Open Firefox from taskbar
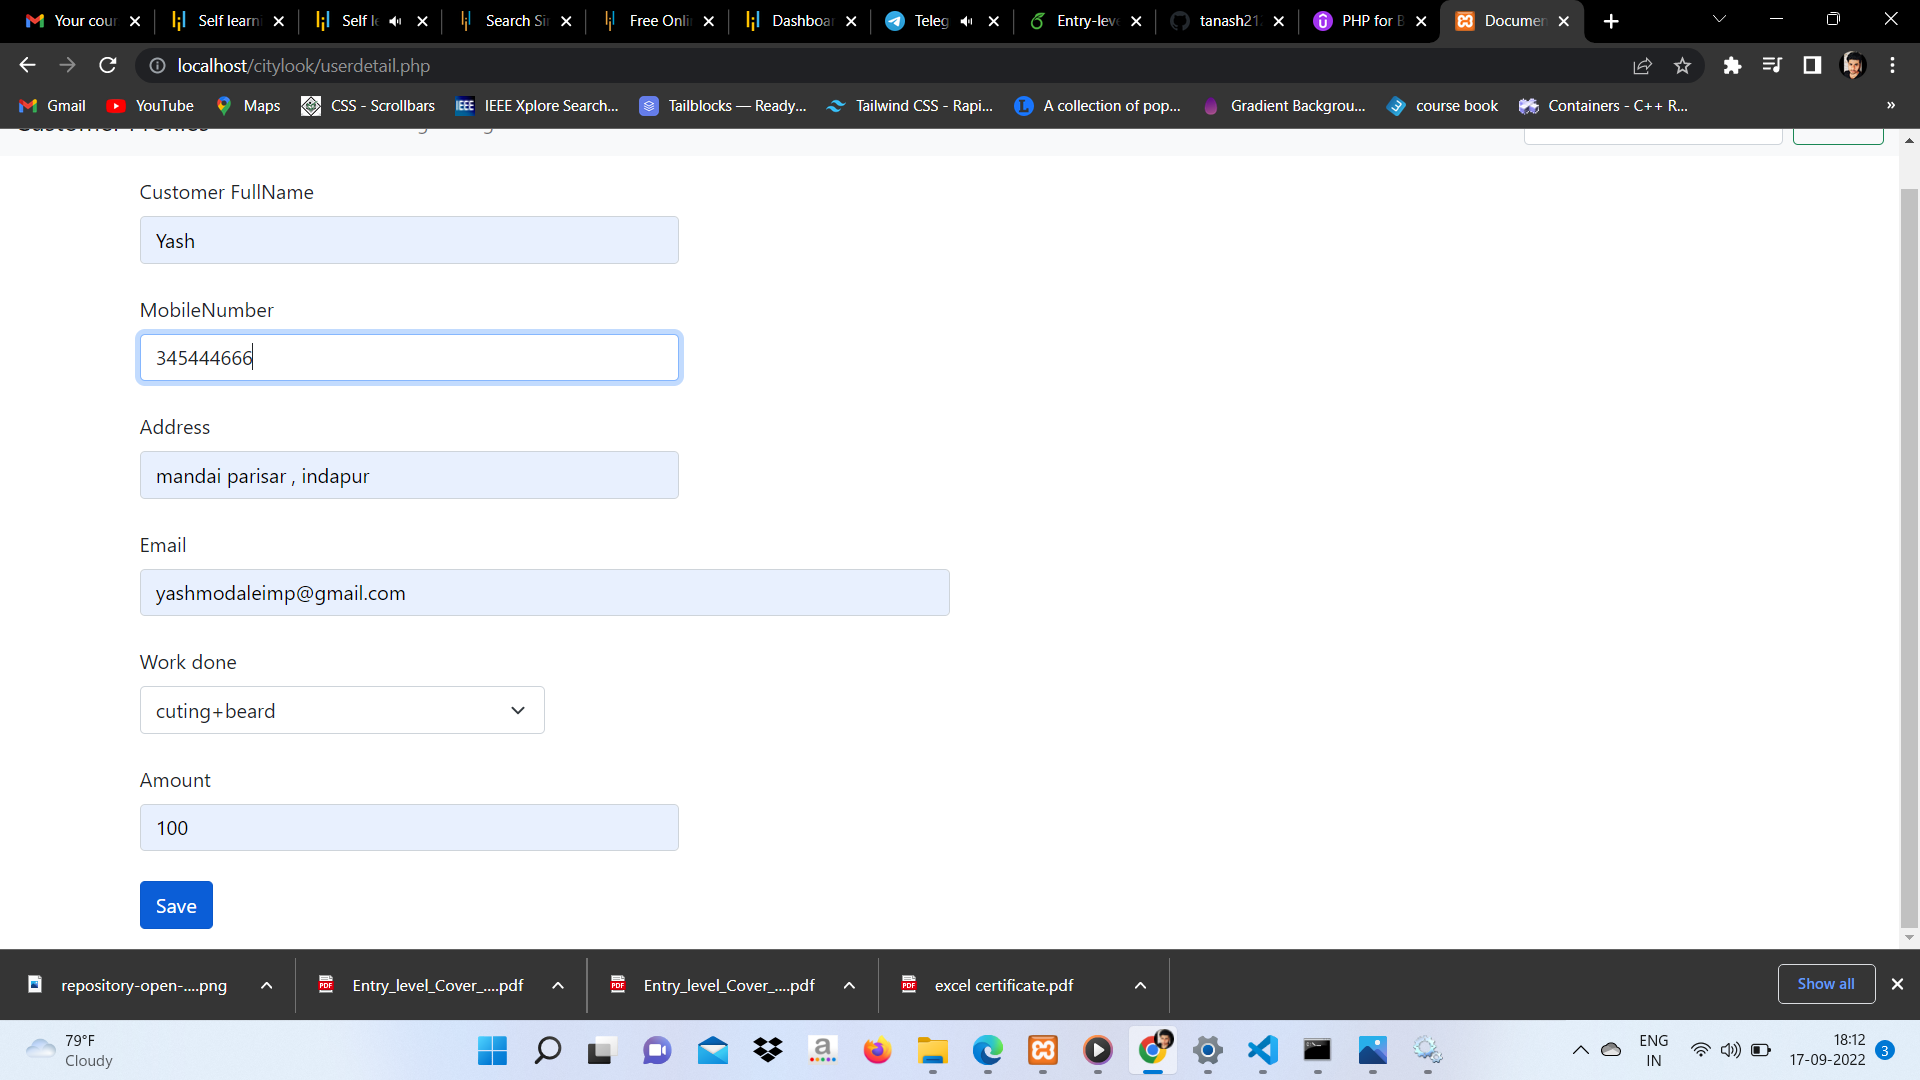The width and height of the screenshot is (1920, 1080). click(877, 1050)
